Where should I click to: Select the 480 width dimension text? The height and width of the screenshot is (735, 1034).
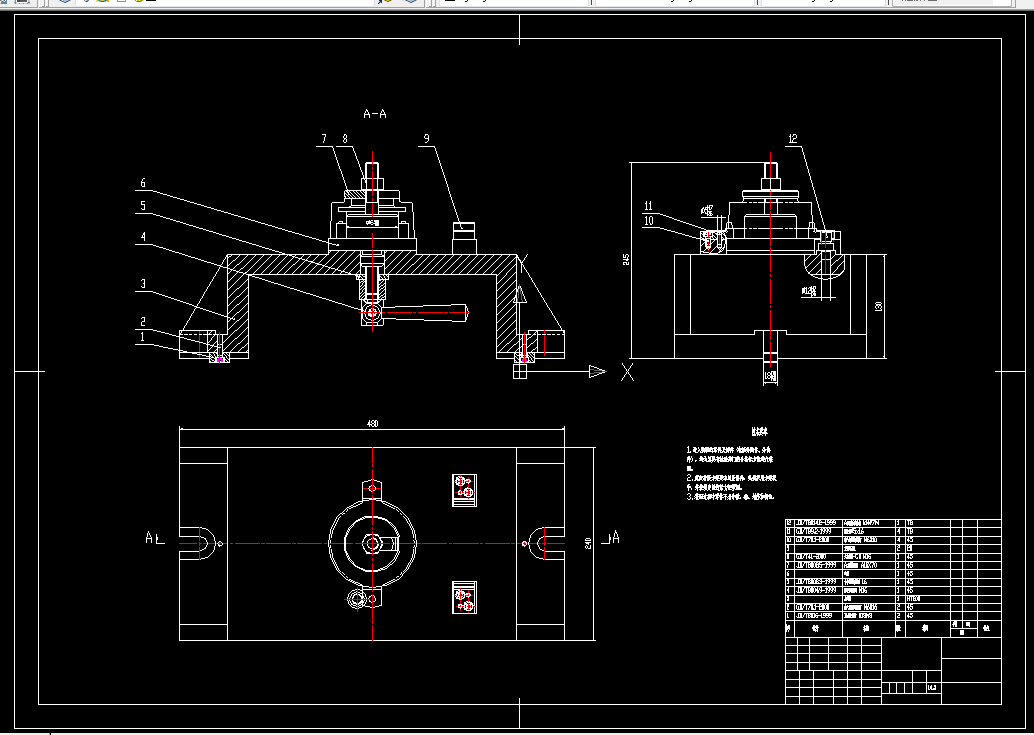[x=372, y=424]
